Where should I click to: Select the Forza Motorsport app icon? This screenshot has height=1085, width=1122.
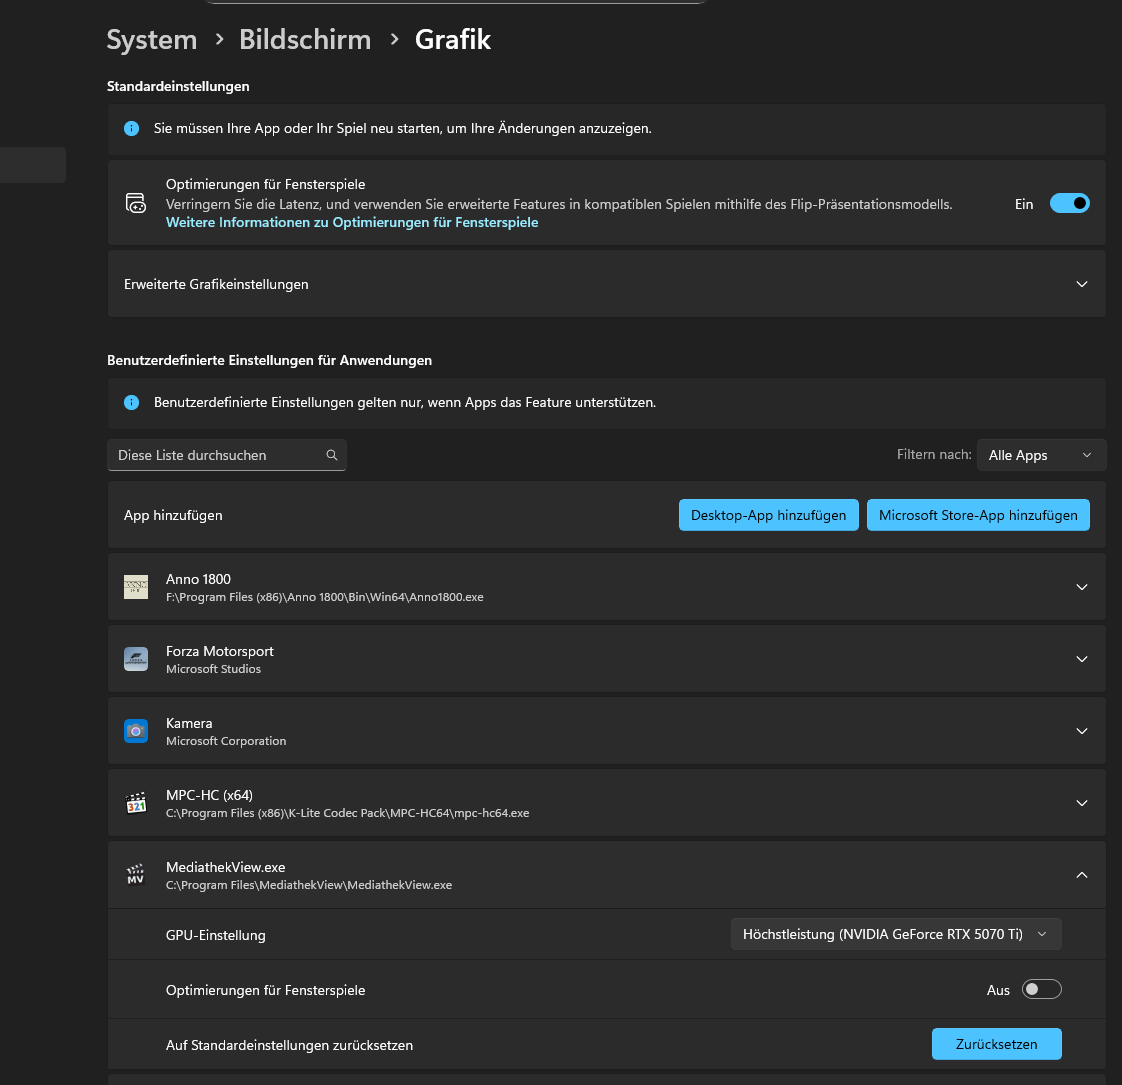click(136, 659)
